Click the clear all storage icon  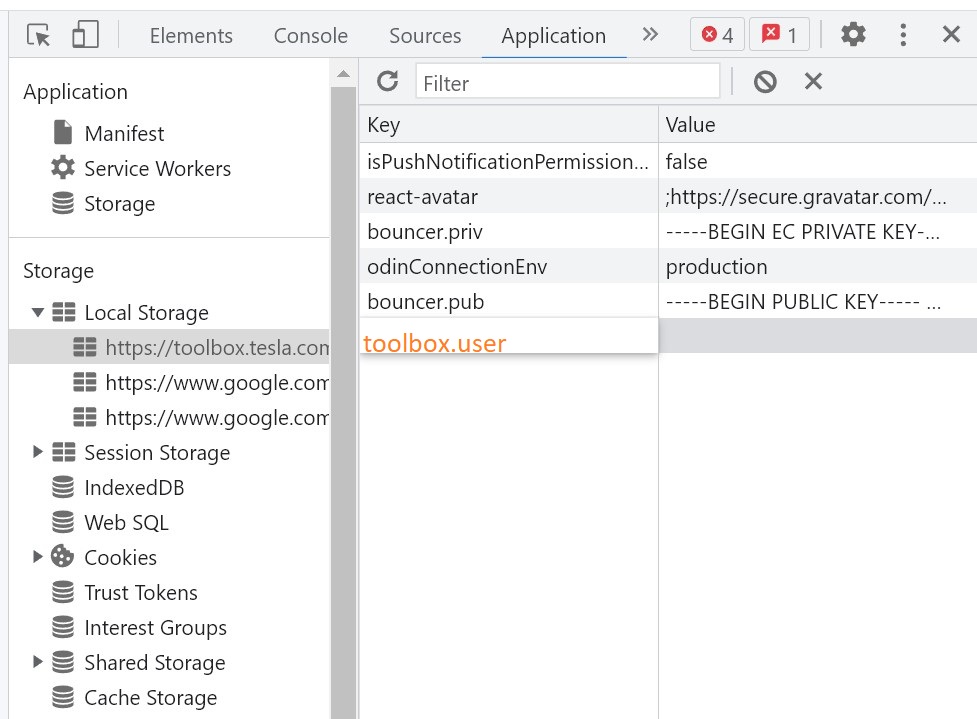[765, 82]
